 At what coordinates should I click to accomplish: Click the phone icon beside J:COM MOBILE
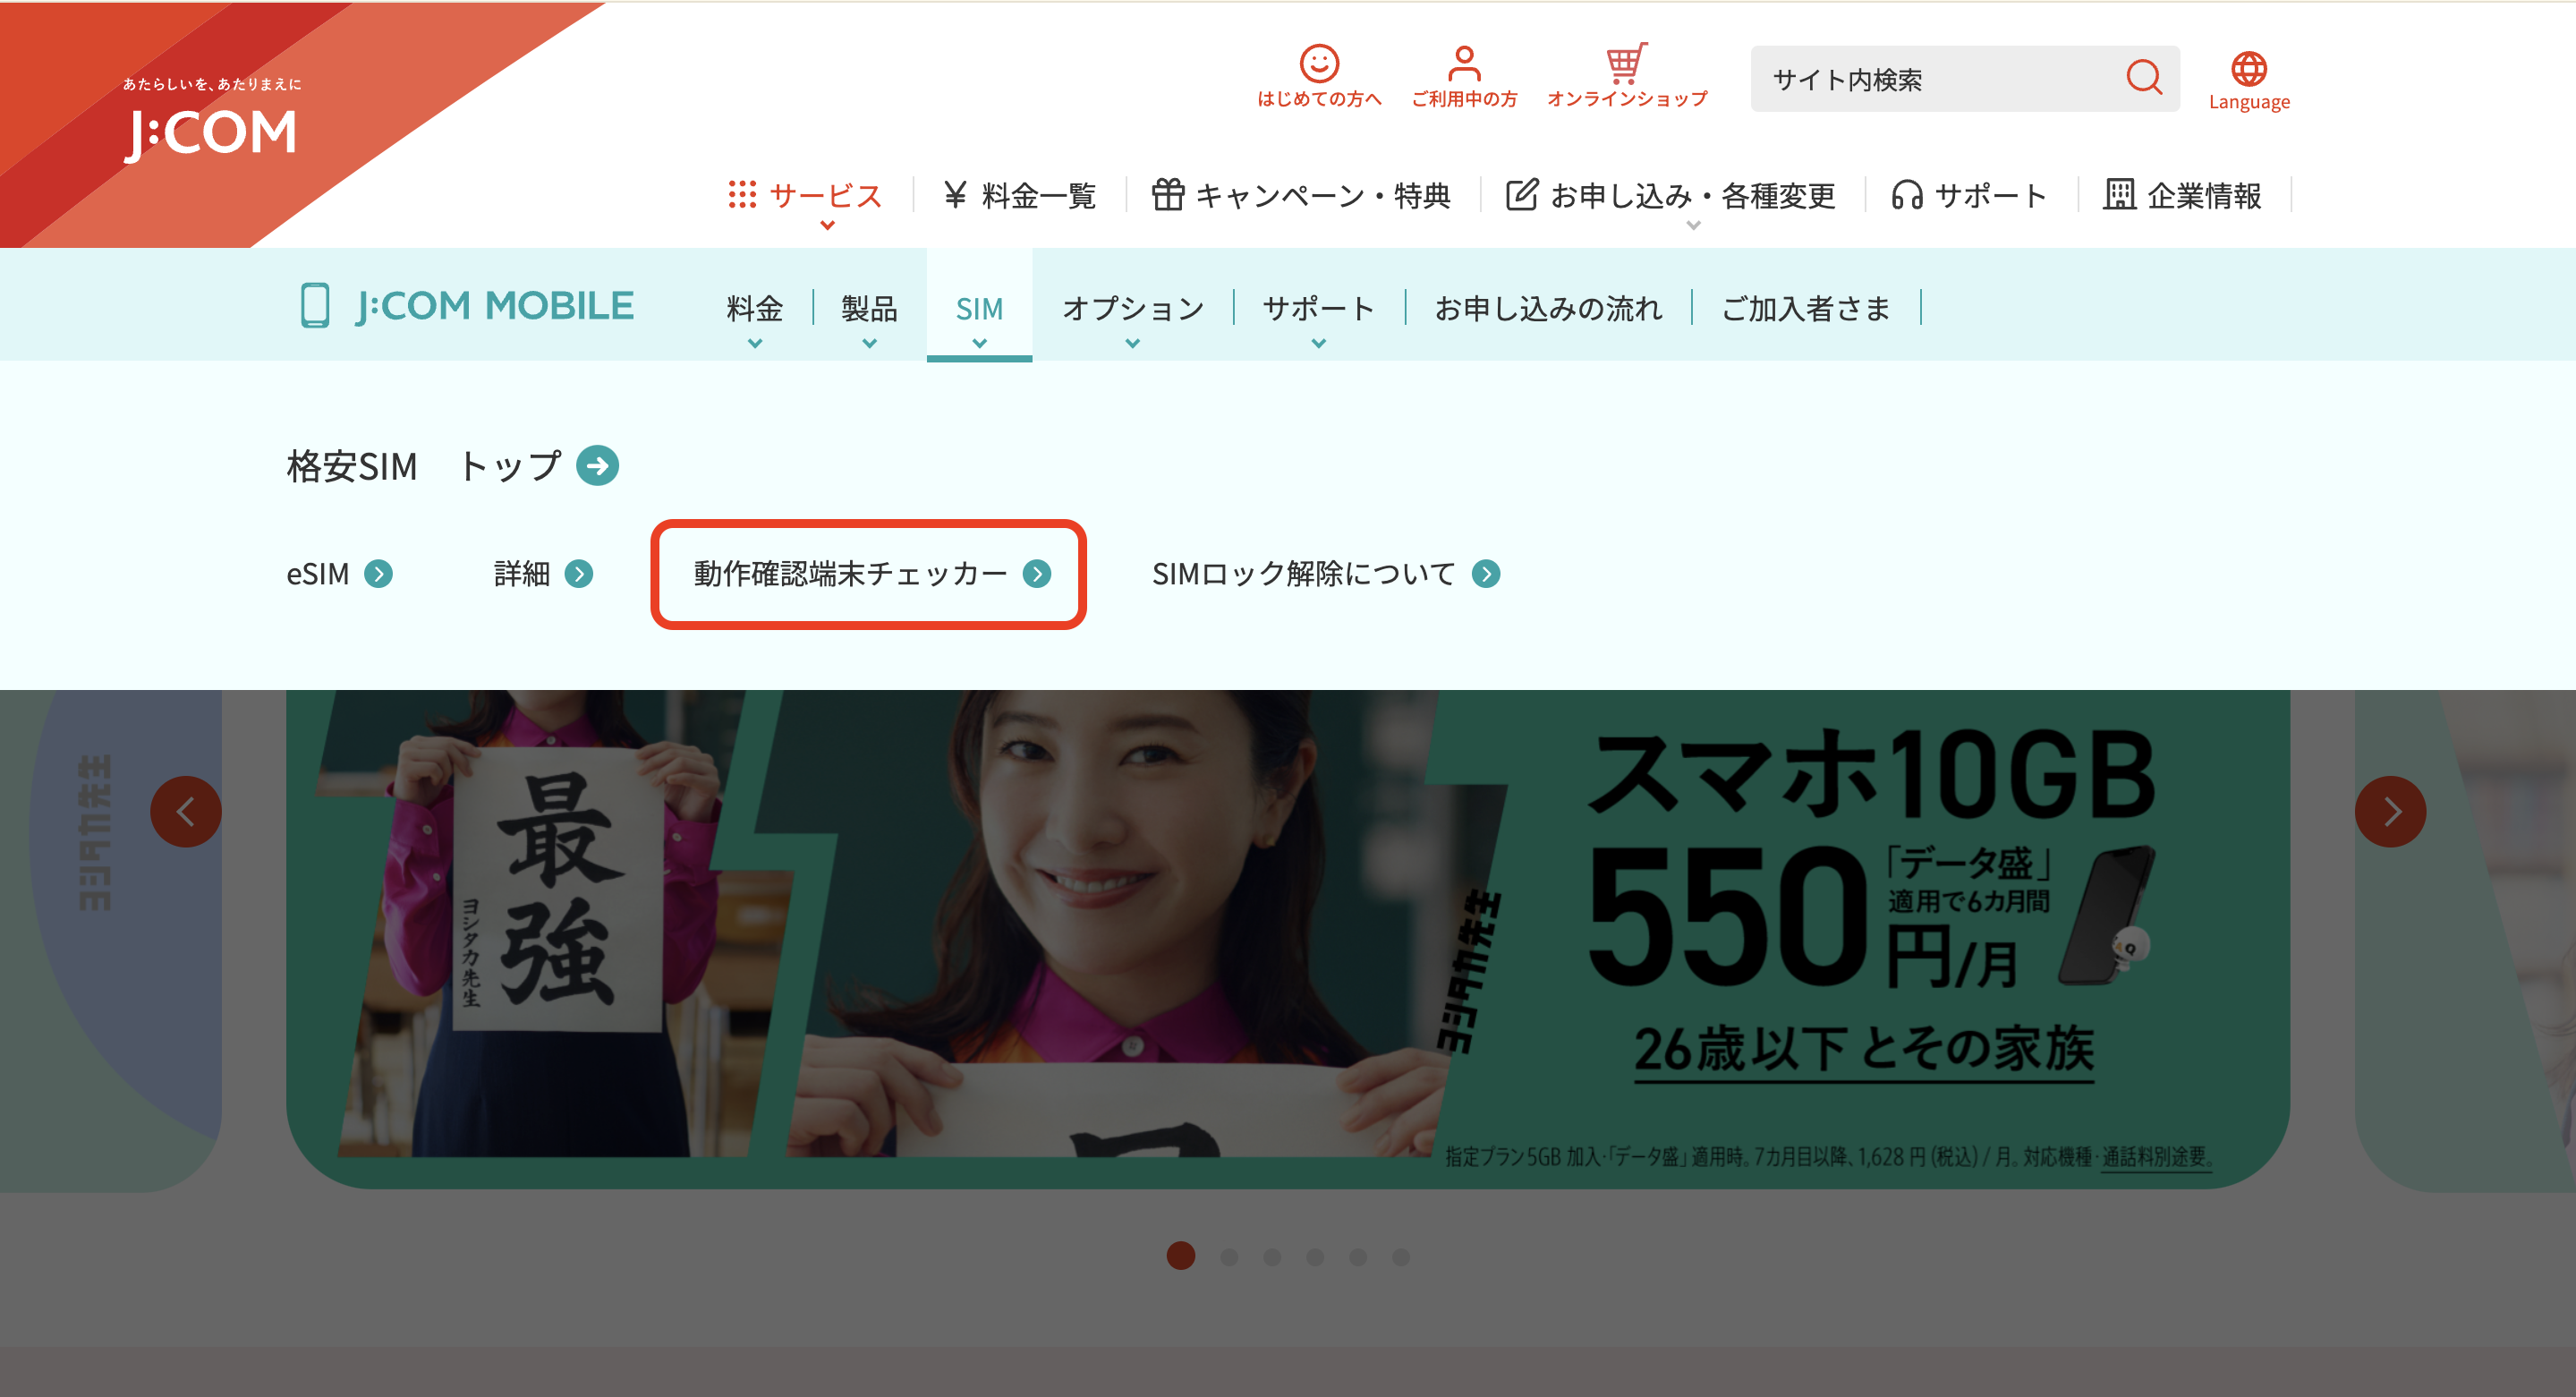(315, 305)
